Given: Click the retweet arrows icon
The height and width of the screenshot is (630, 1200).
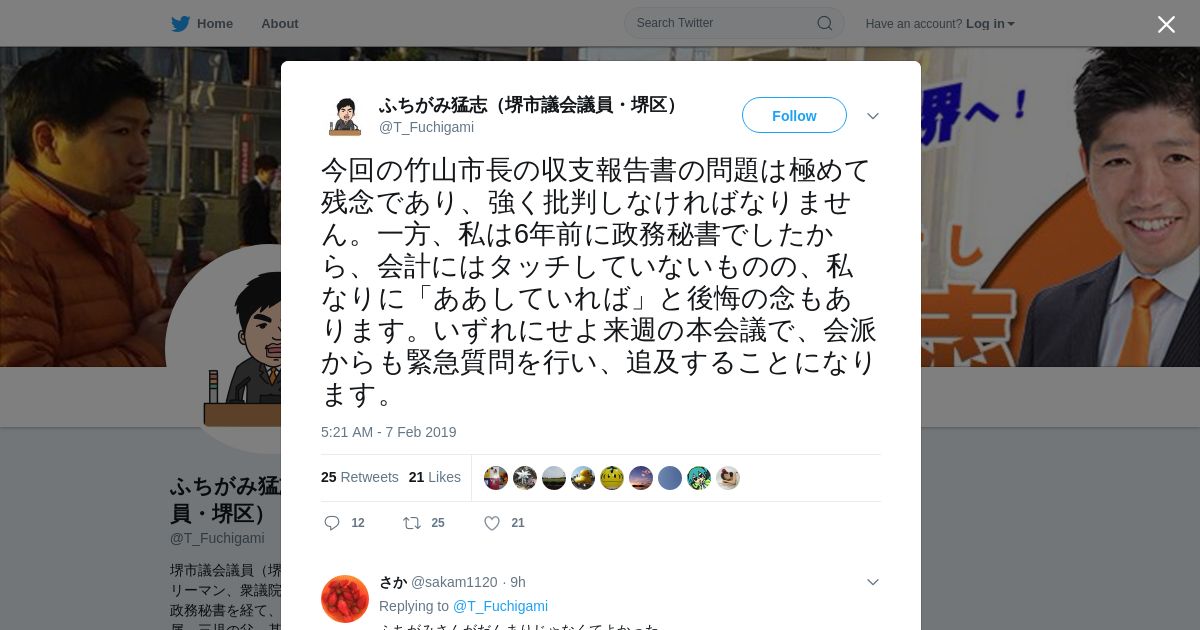Looking at the screenshot, I should (411, 523).
